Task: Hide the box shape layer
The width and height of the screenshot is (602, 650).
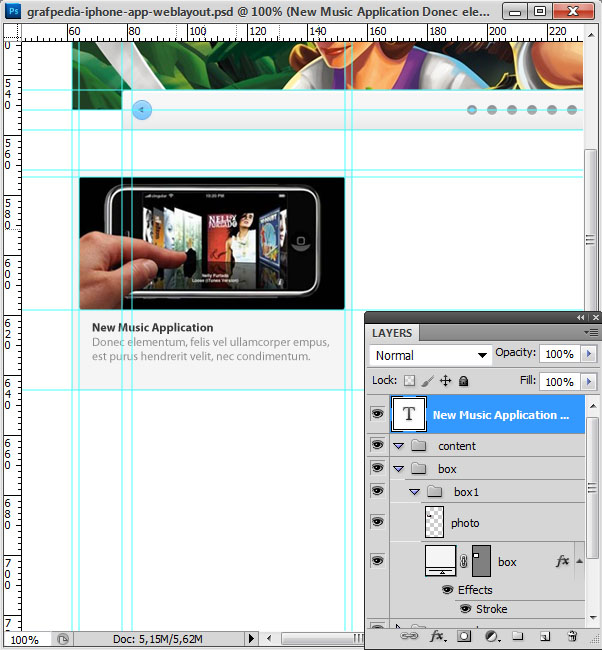Action: coord(377,561)
